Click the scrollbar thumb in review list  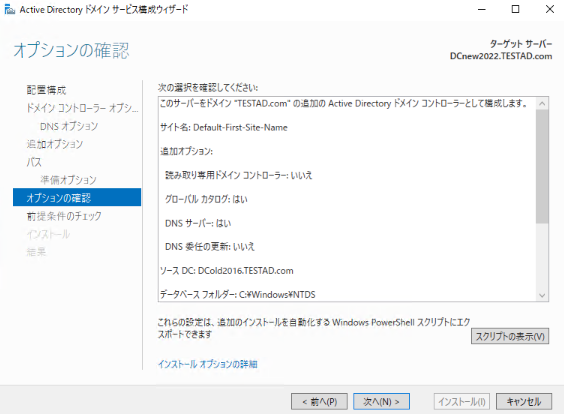(542, 167)
